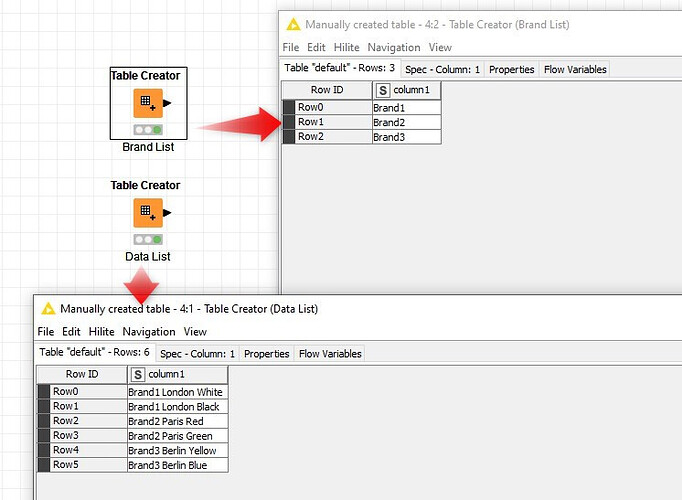Viewport: 682px width, 500px height.
Task: Click the String type icon in Brand List column1 header
Action: tap(383, 90)
